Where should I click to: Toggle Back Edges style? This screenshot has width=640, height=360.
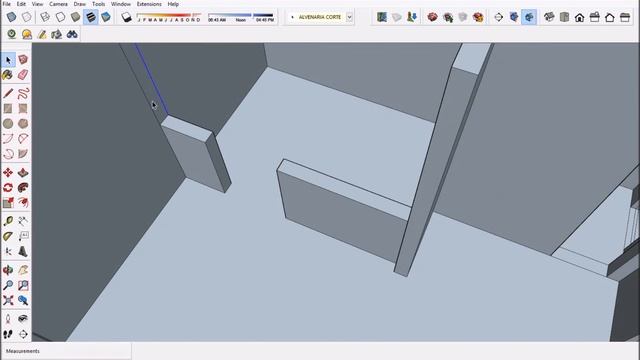point(27,17)
